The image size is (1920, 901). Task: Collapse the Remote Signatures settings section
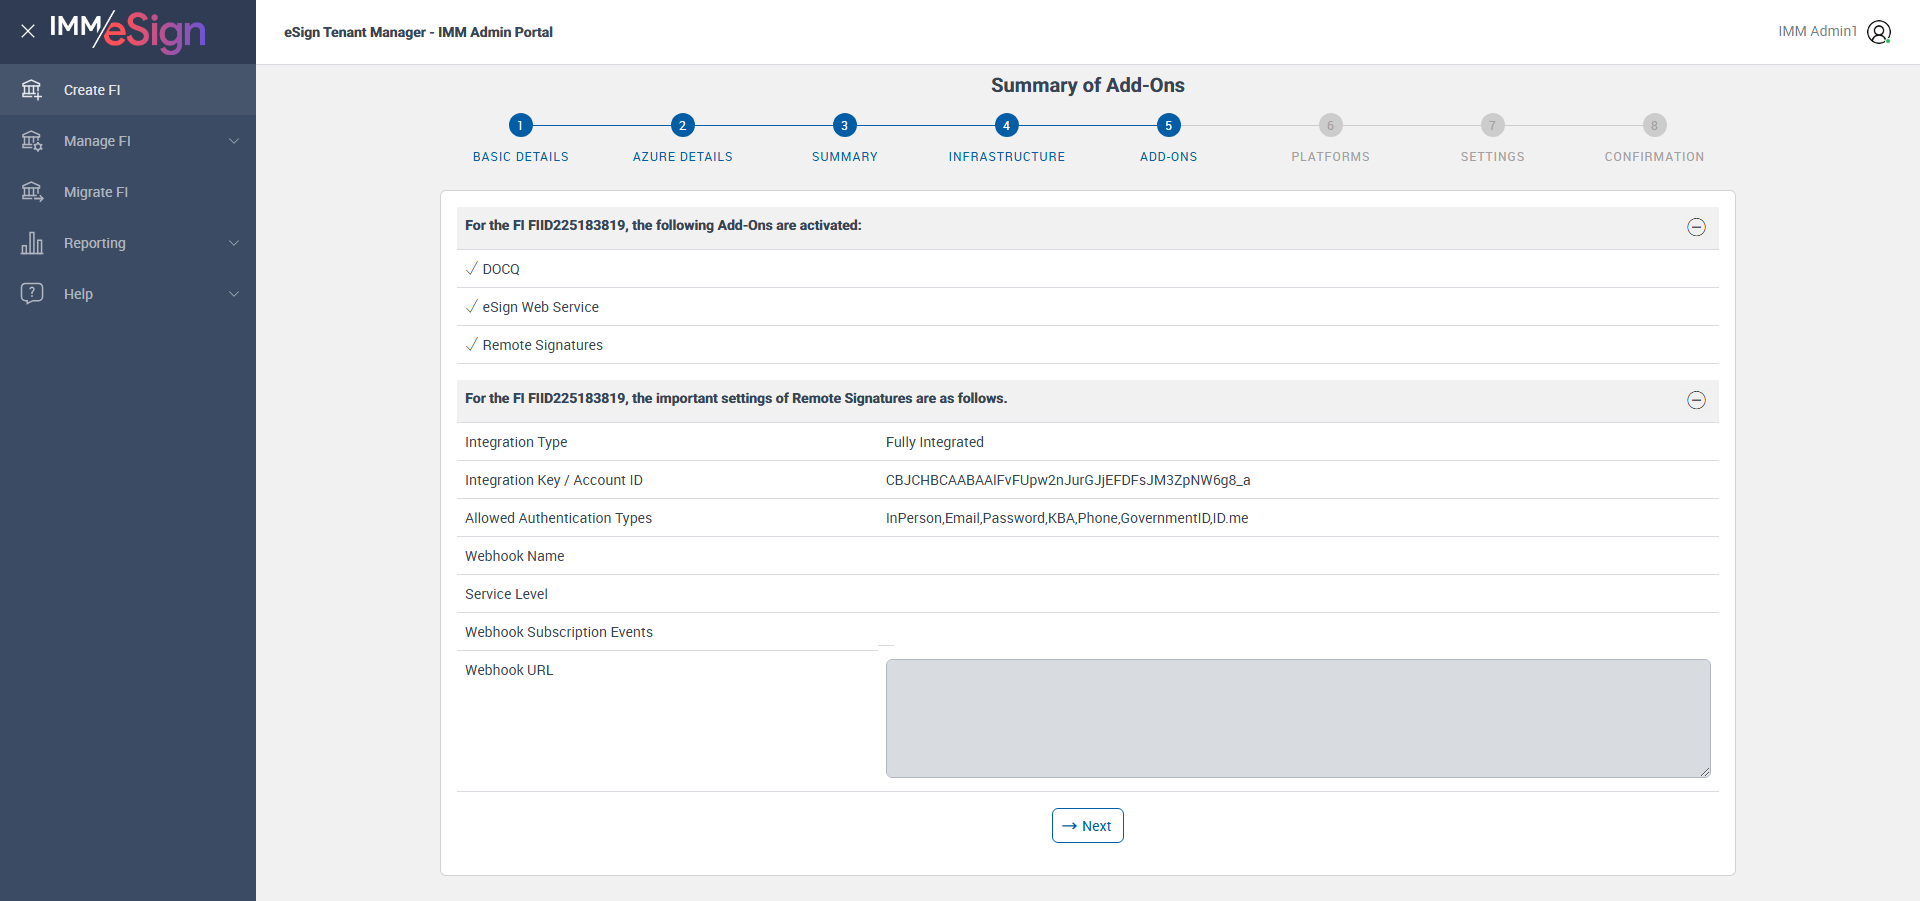click(x=1696, y=400)
